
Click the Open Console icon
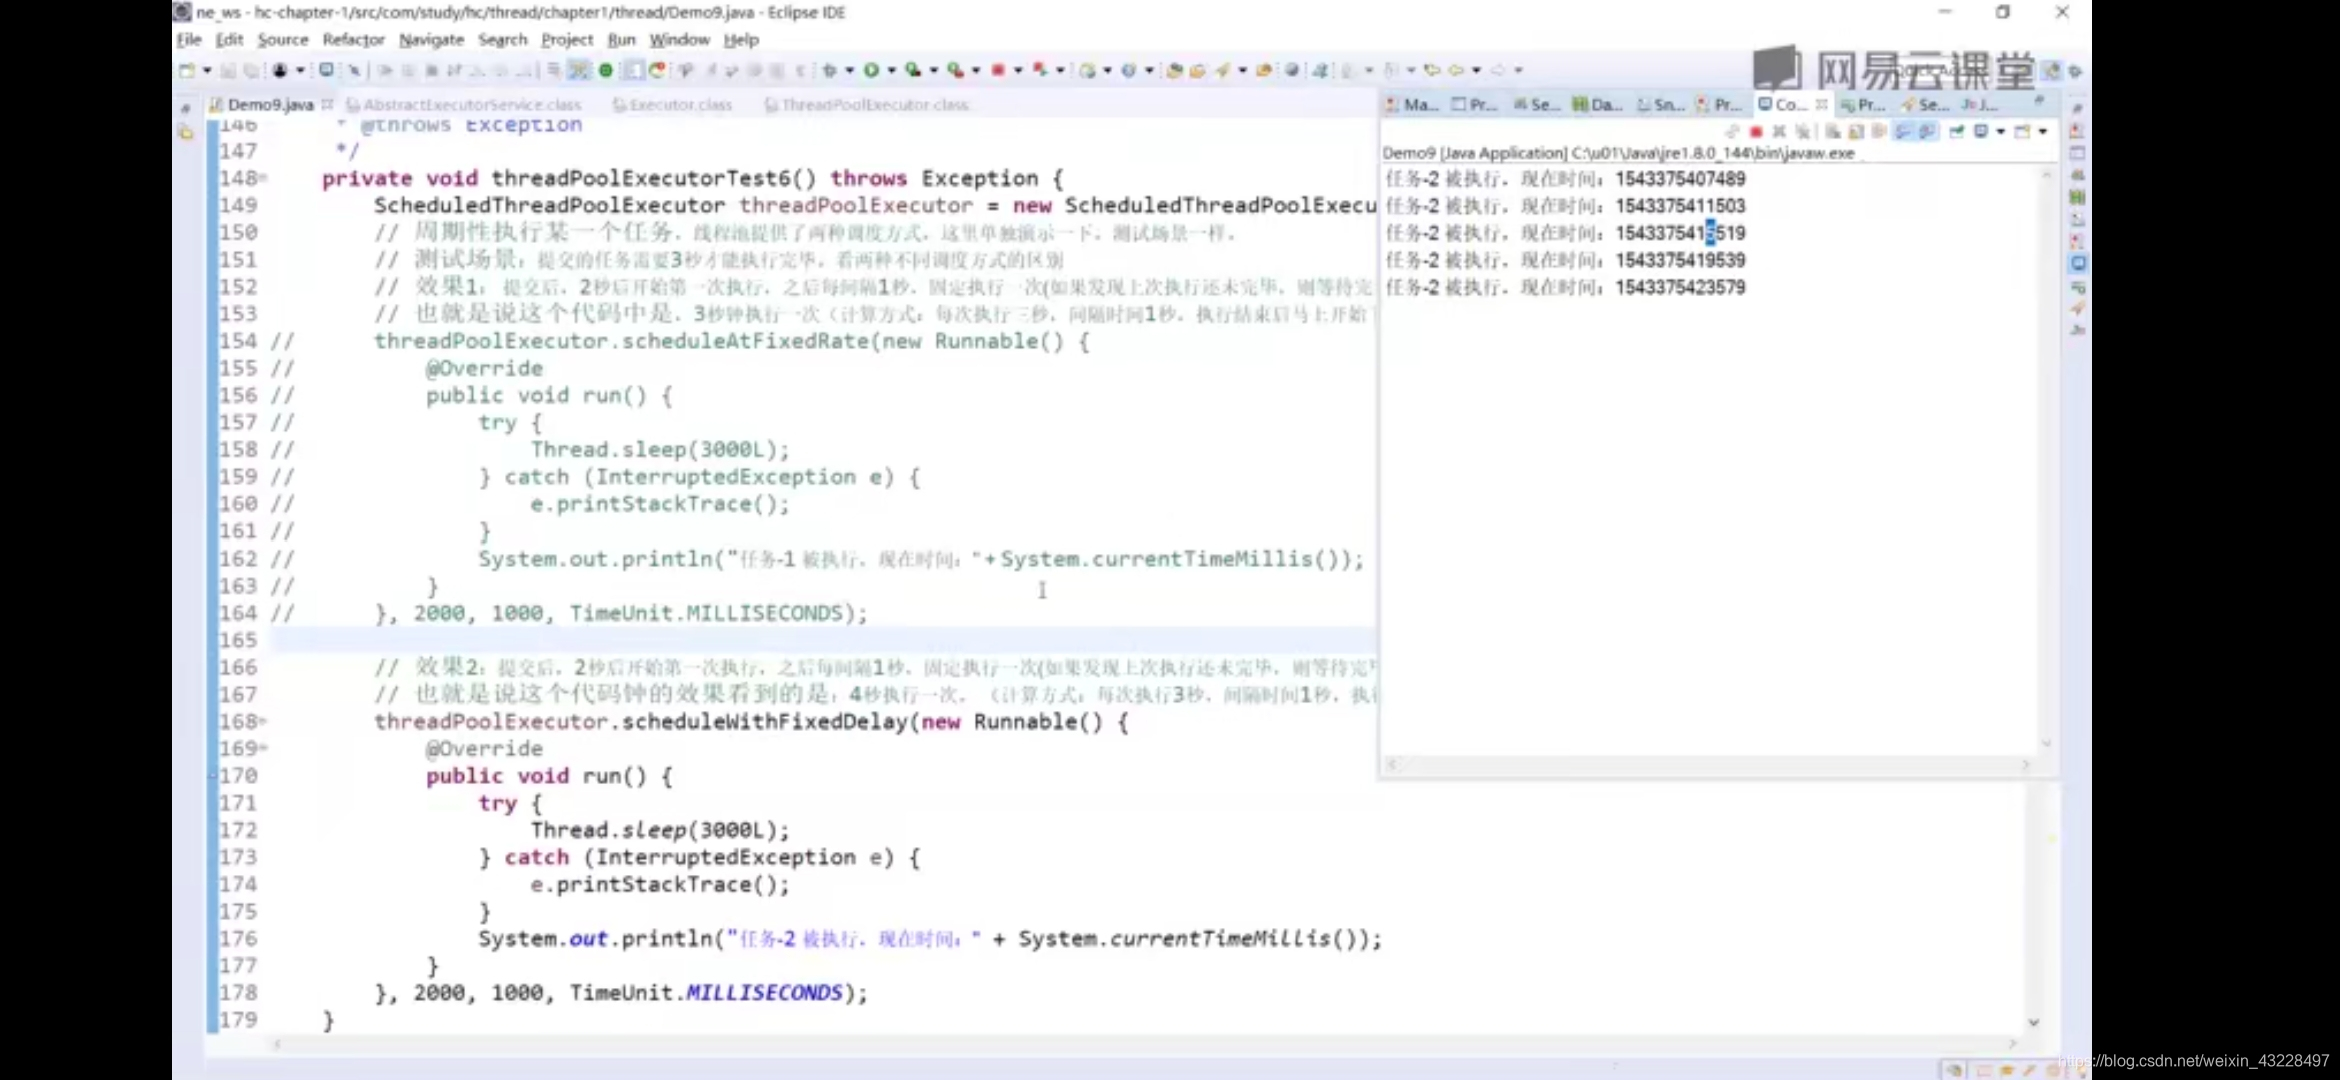click(2022, 131)
